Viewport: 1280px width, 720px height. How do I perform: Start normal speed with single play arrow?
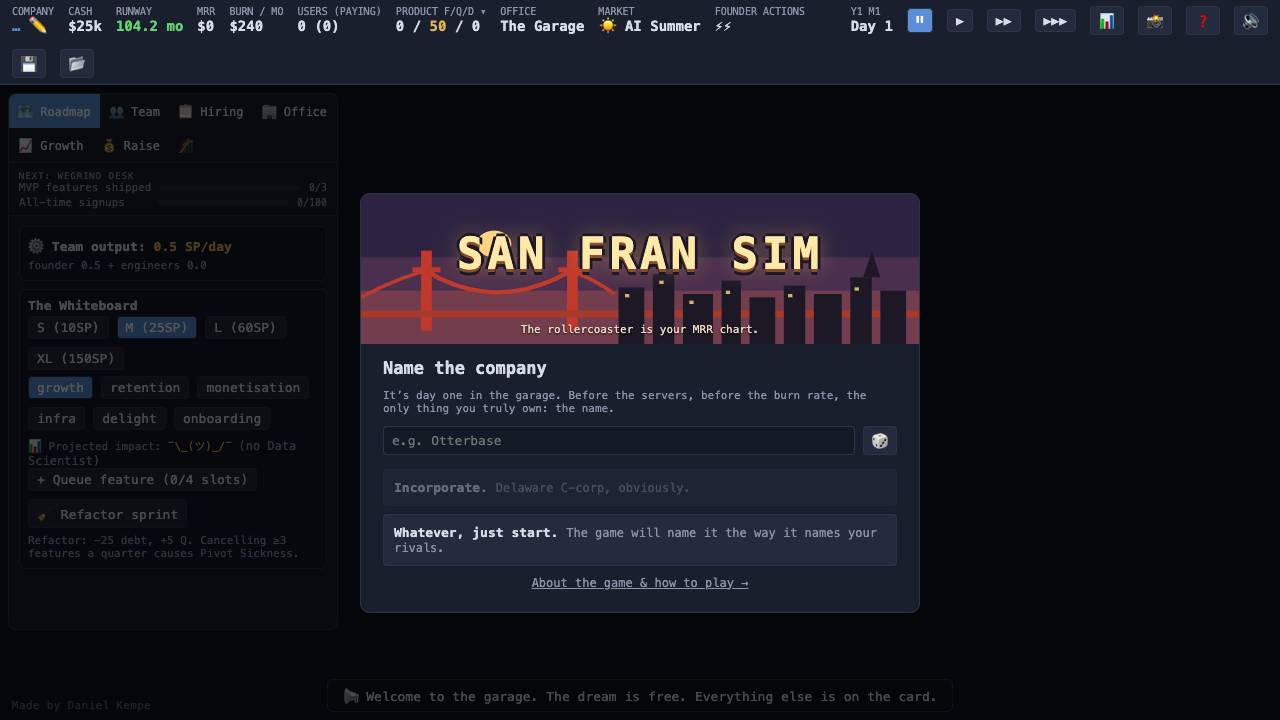[960, 21]
